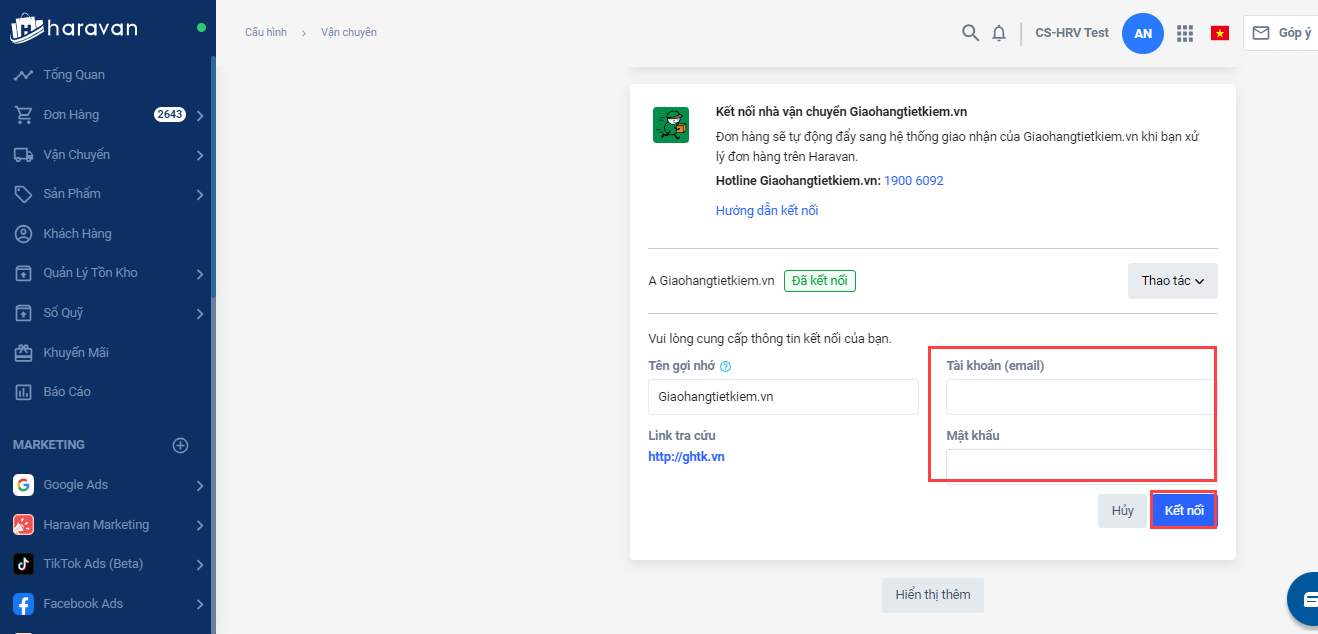The width and height of the screenshot is (1318, 634).
Task: Click the Tài khoản (email) field
Action: pyautogui.click(x=1080, y=397)
